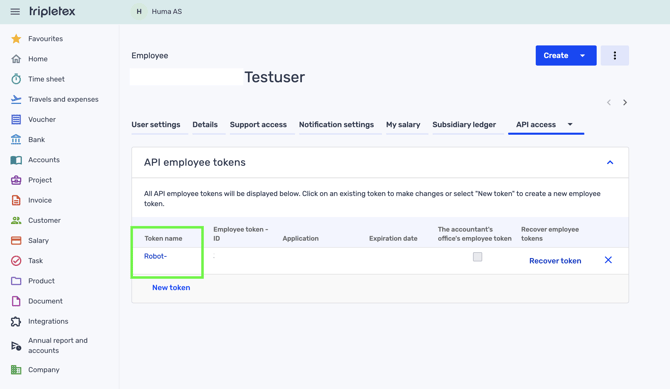Open Customer people icon
This screenshot has width=670, height=389.
click(16, 220)
